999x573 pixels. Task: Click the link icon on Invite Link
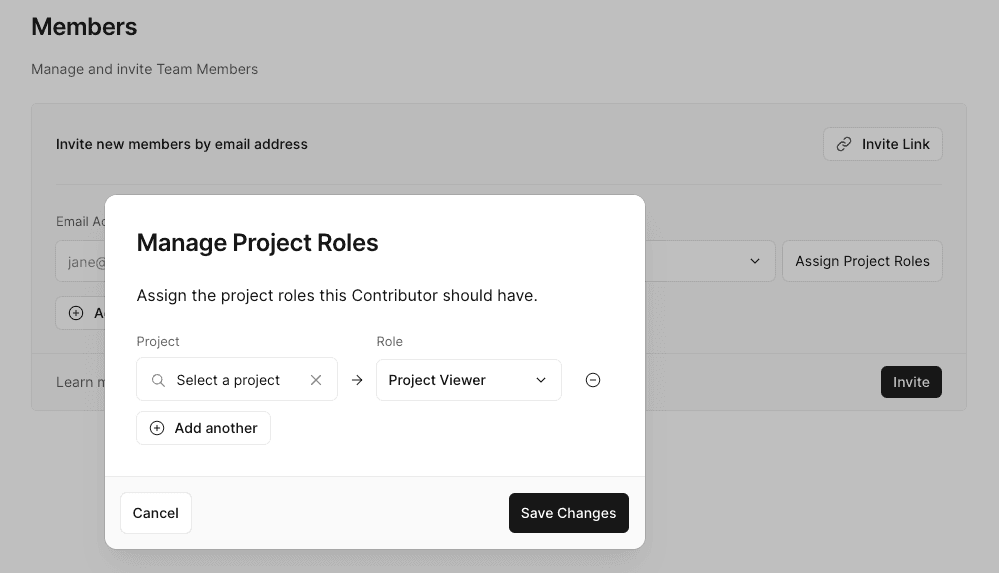coord(844,144)
